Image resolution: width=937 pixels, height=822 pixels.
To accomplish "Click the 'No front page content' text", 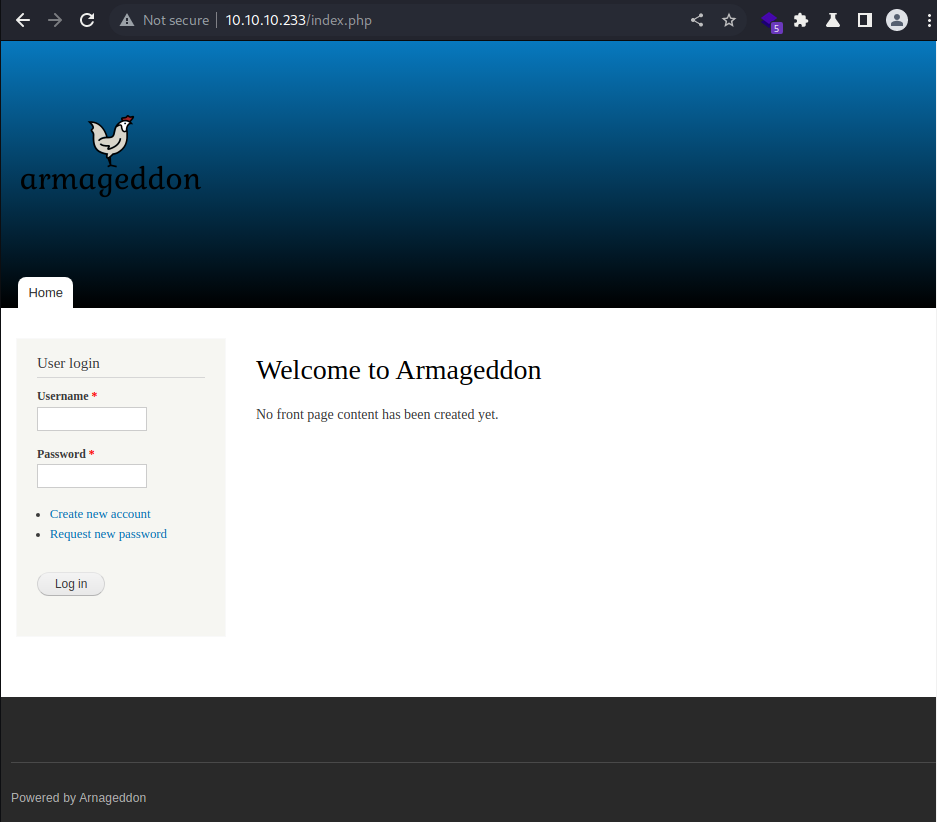I will [377, 415].
